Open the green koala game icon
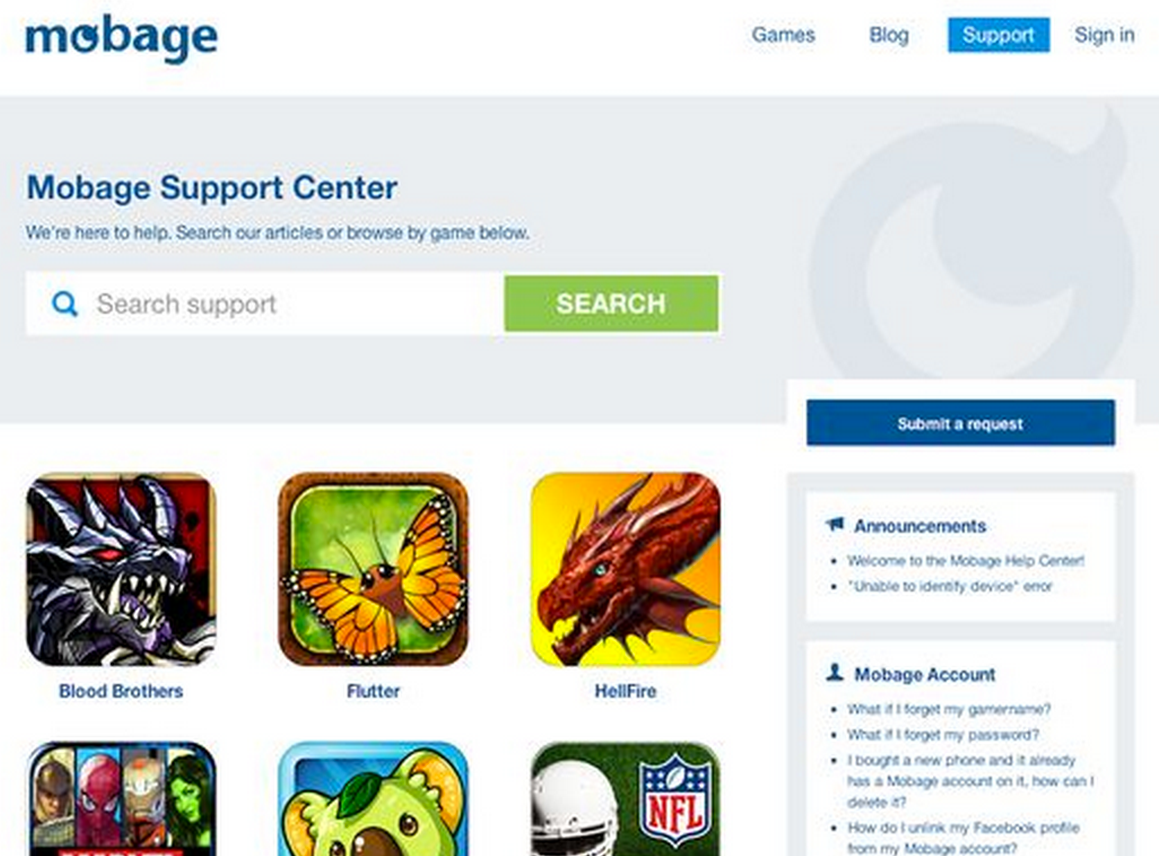The width and height of the screenshot is (1159, 856). (x=373, y=799)
